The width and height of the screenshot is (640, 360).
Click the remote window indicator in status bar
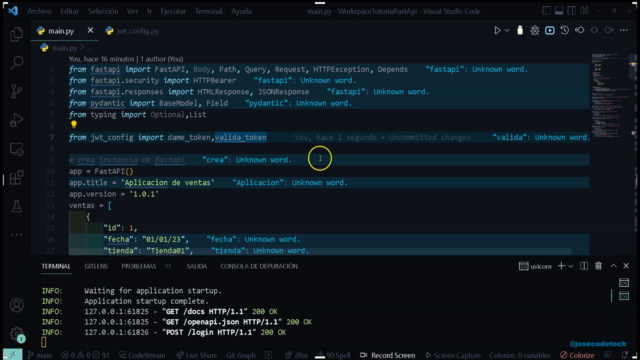click(x=12, y=355)
